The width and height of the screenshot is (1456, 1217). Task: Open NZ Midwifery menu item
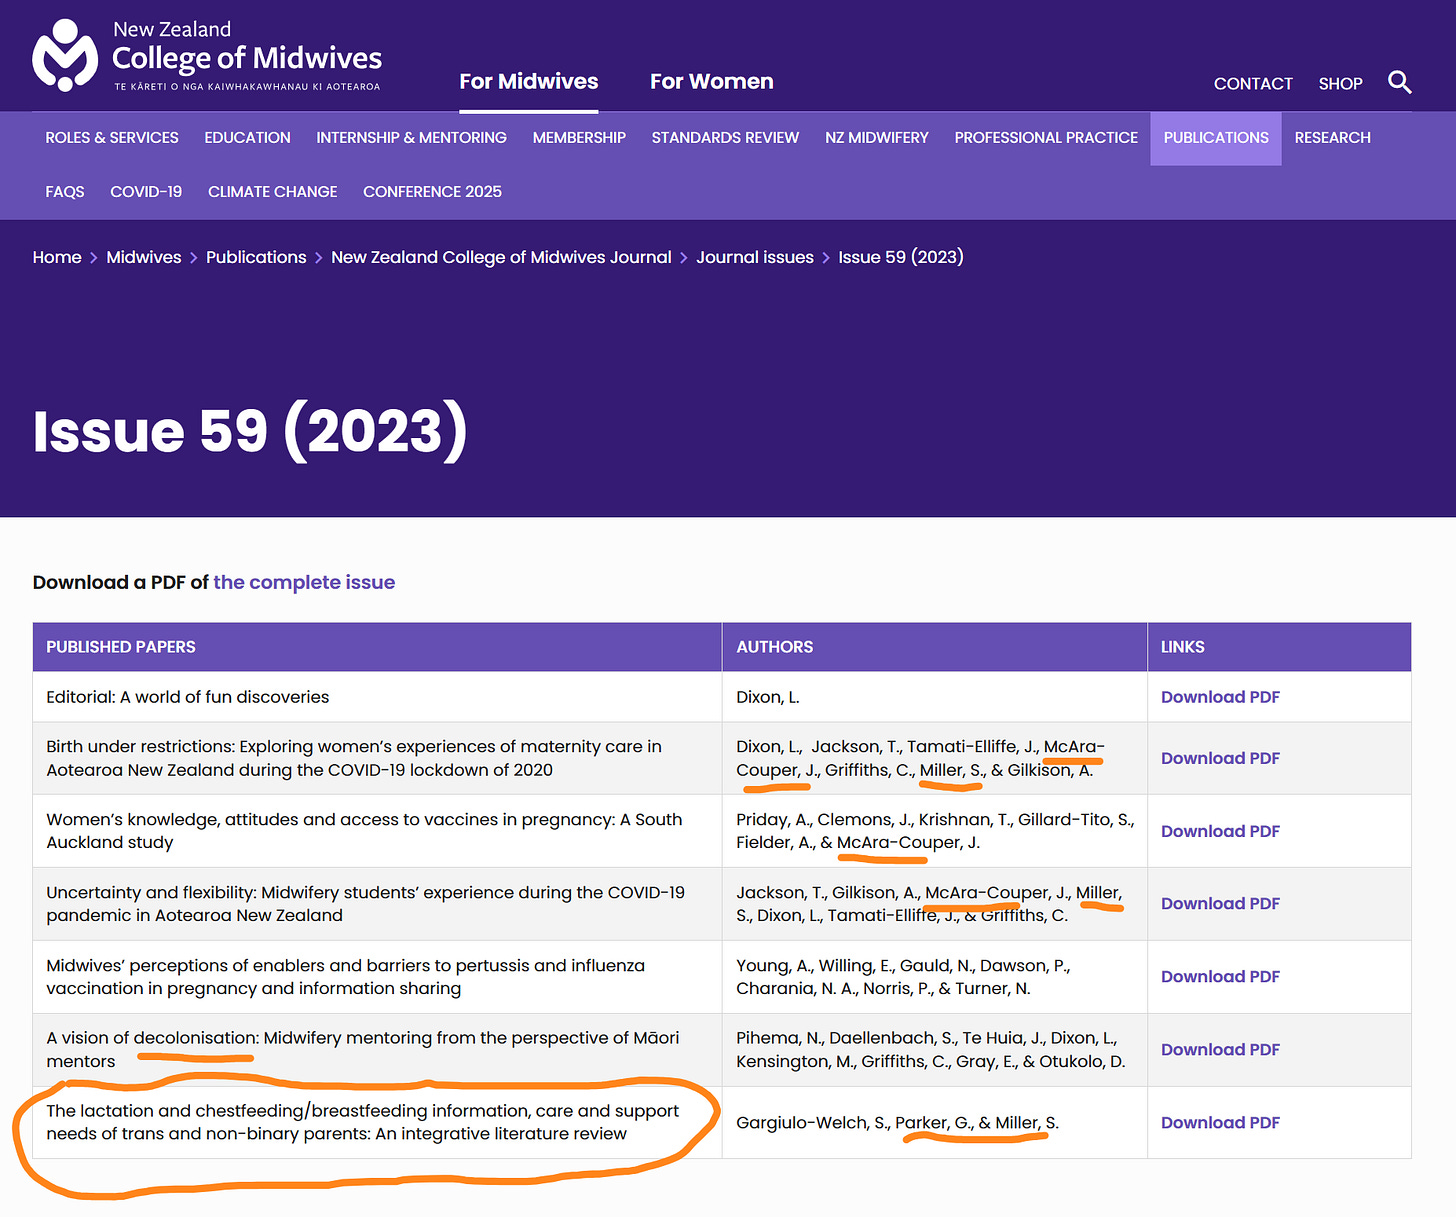tap(876, 138)
